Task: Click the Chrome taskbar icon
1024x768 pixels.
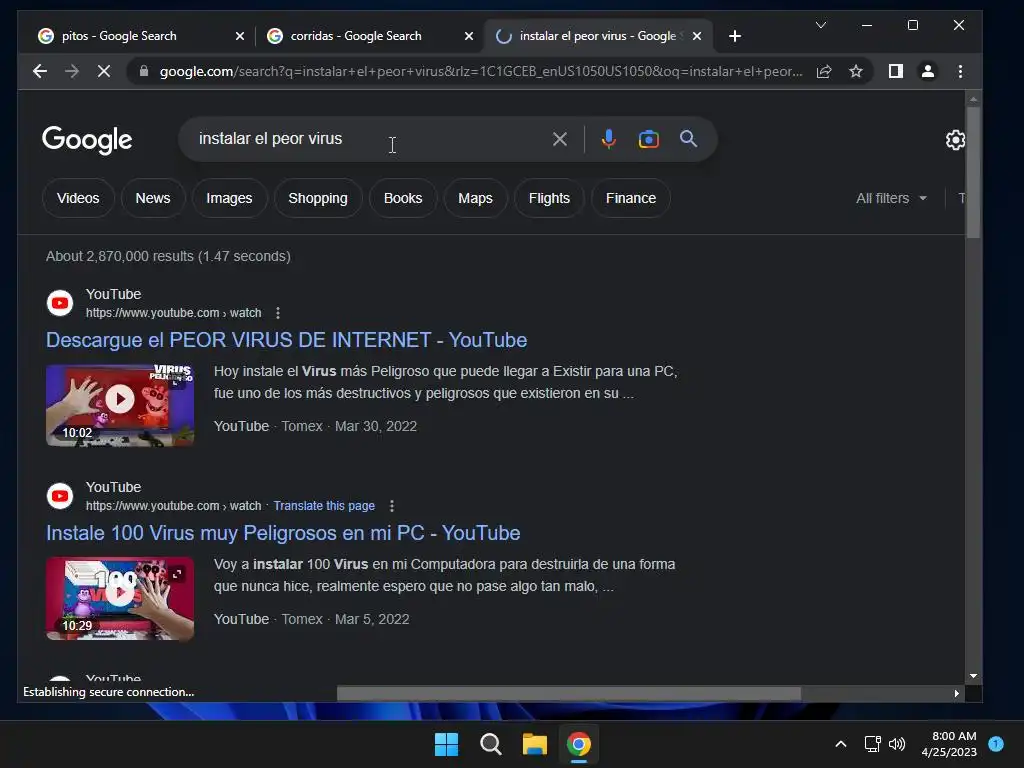Action: tap(579, 744)
